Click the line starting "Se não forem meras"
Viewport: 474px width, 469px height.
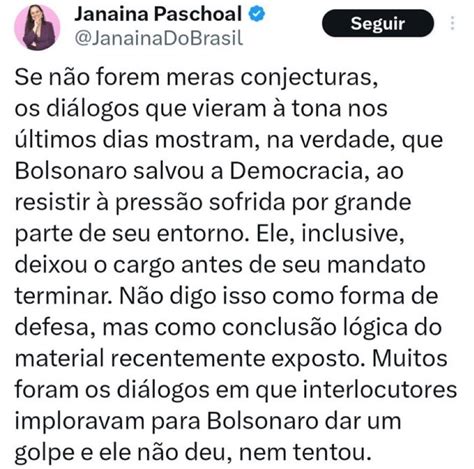(x=196, y=78)
